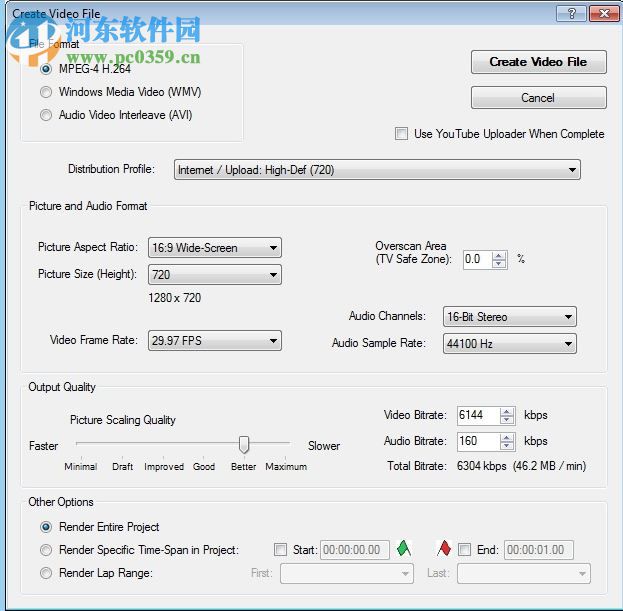Click the Audio Bitrate input field

(478, 441)
